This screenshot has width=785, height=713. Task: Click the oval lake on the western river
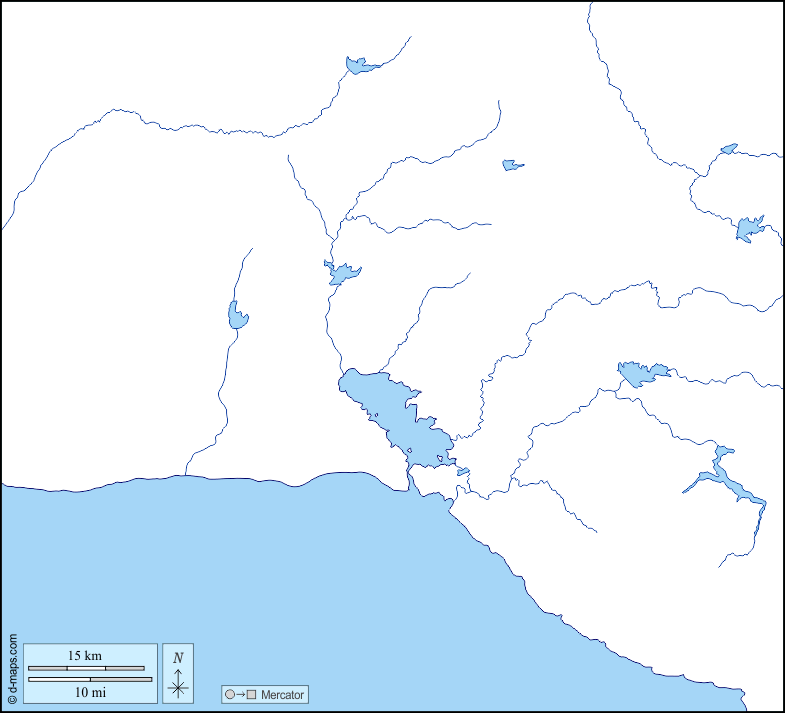pos(237,316)
